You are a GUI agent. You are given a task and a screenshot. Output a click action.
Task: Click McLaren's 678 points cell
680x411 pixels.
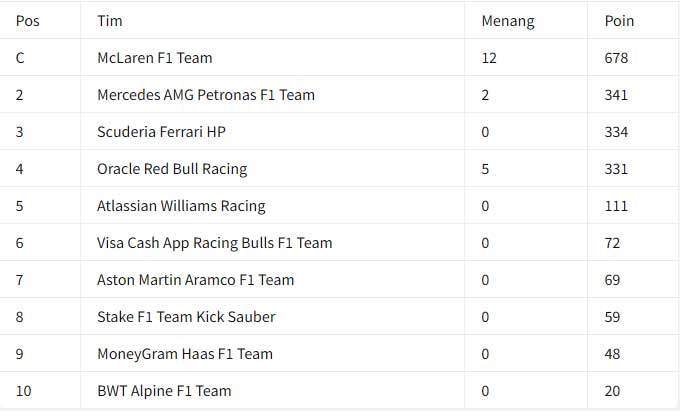pos(616,58)
